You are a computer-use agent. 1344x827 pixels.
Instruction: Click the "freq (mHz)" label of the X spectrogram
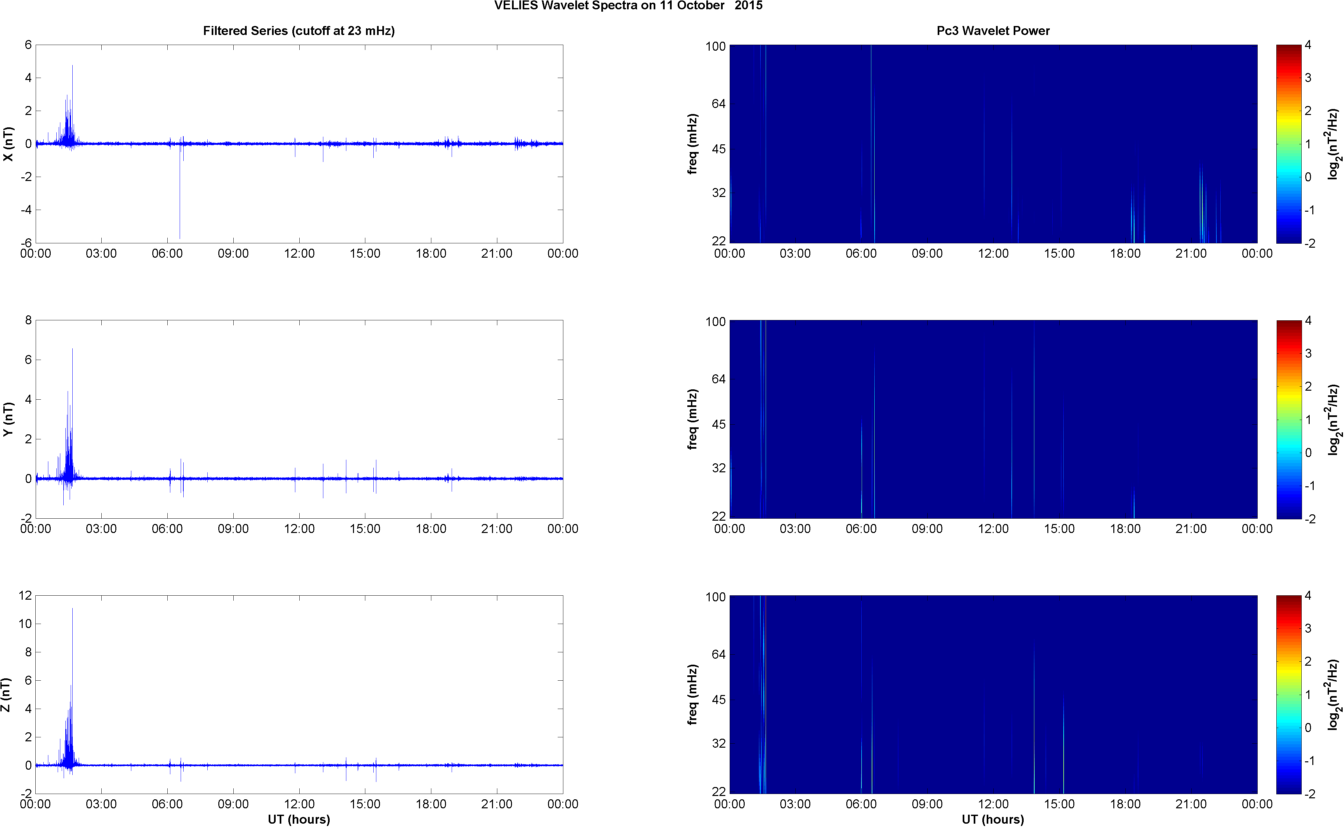692,143
